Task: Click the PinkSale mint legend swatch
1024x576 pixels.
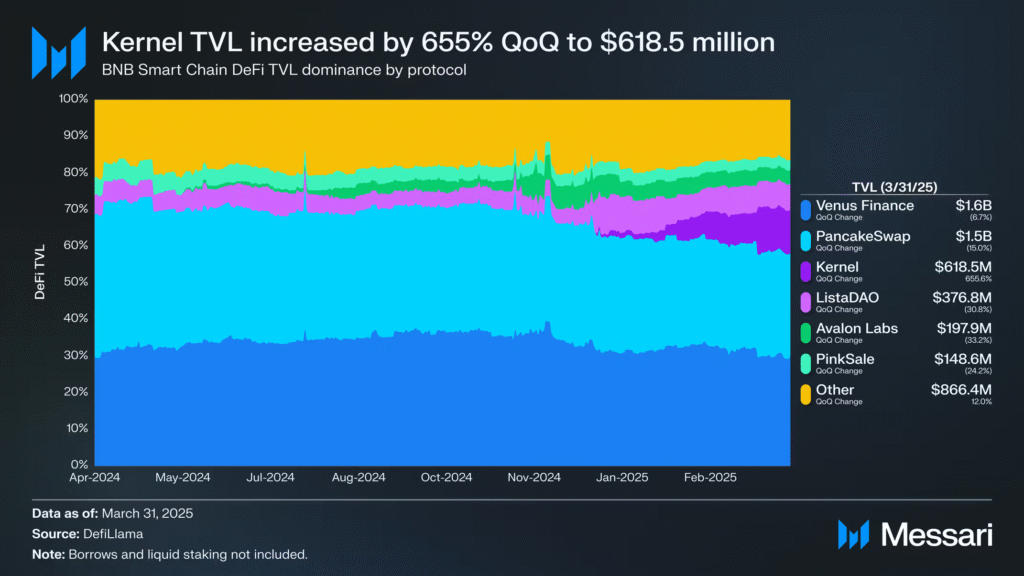Action: click(806, 363)
